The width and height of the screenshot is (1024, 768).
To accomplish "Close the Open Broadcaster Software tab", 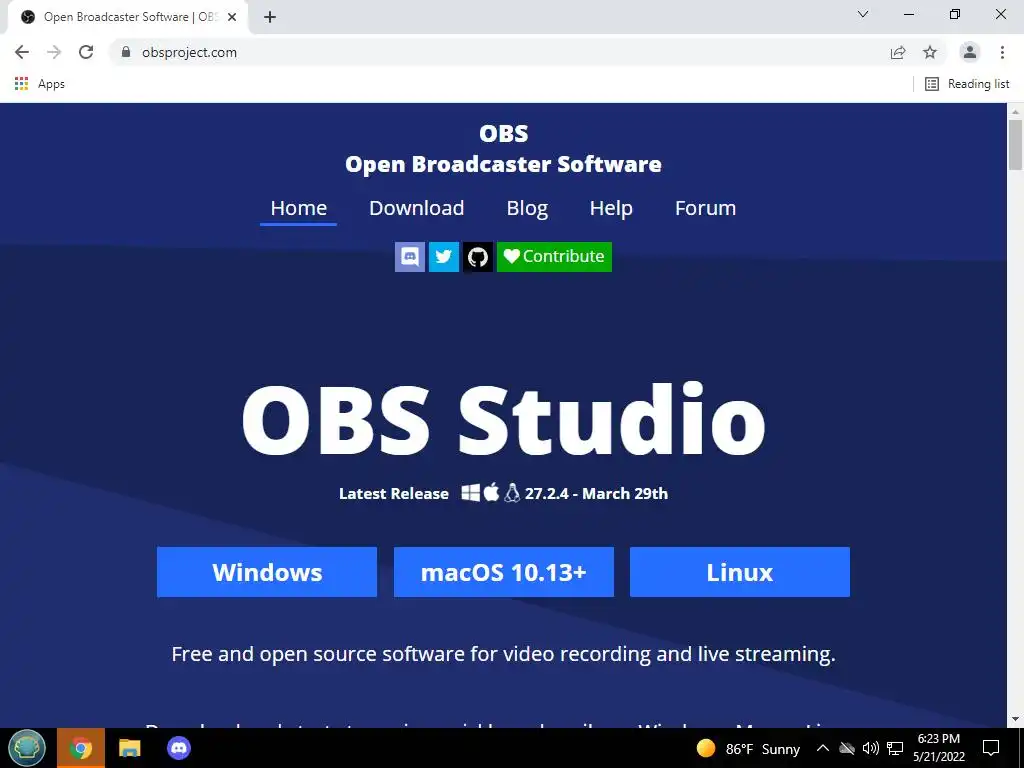I will pos(232,17).
